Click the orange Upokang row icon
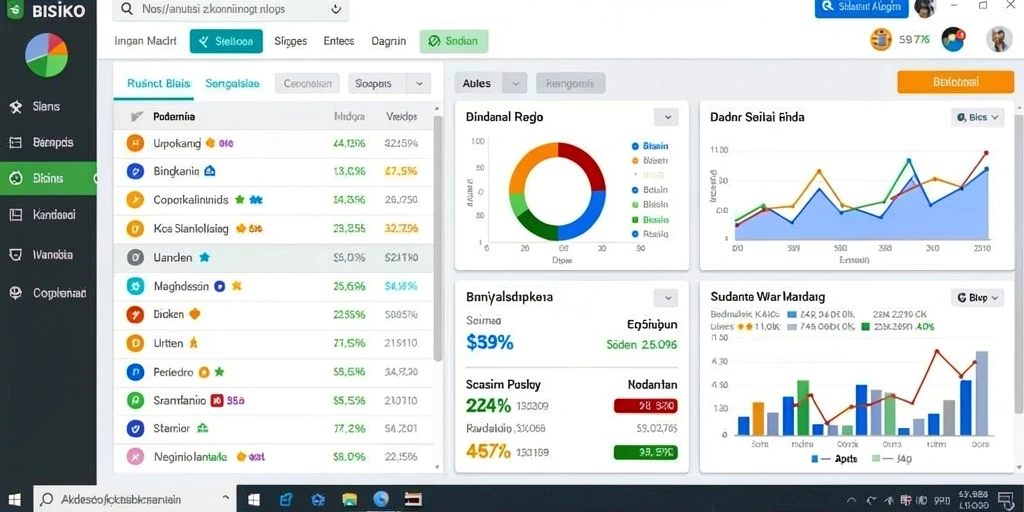 point(135,143)
